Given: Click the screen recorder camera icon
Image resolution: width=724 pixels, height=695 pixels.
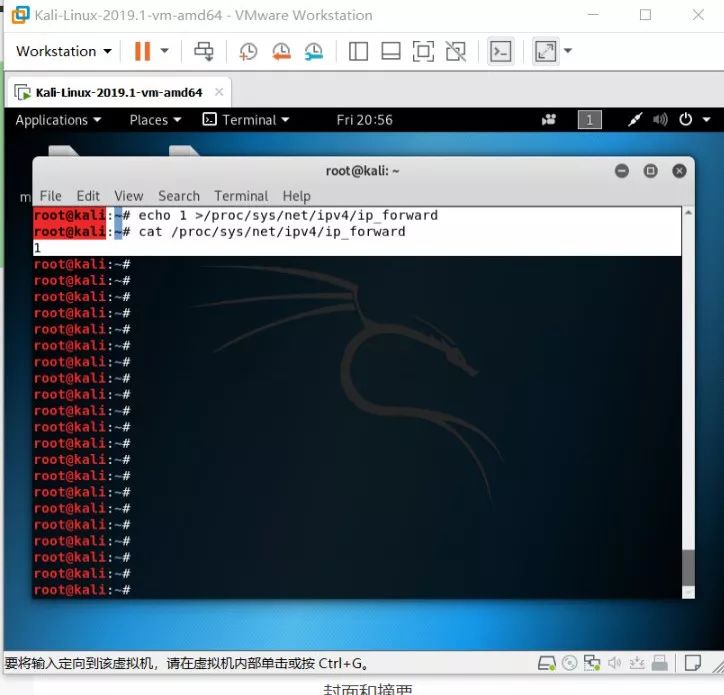Looking at the screenshot, I should point(549,120).
